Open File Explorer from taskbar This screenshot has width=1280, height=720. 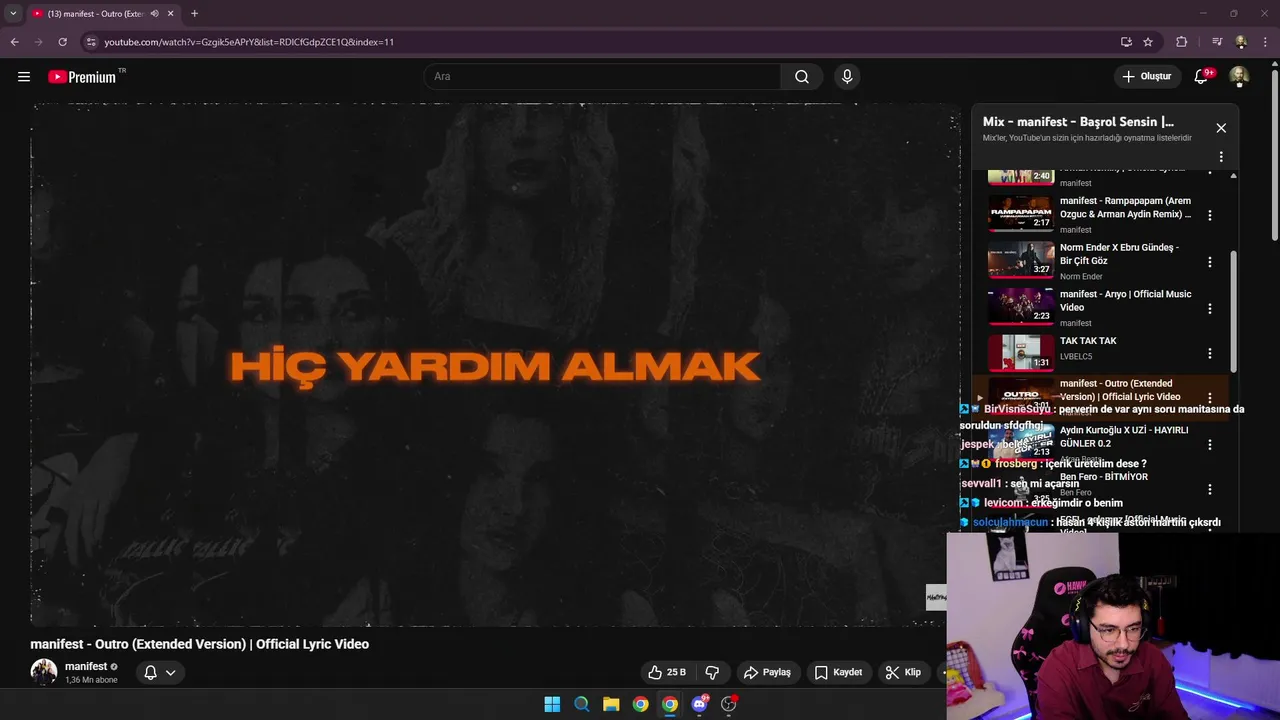click(x=611, y=704)
